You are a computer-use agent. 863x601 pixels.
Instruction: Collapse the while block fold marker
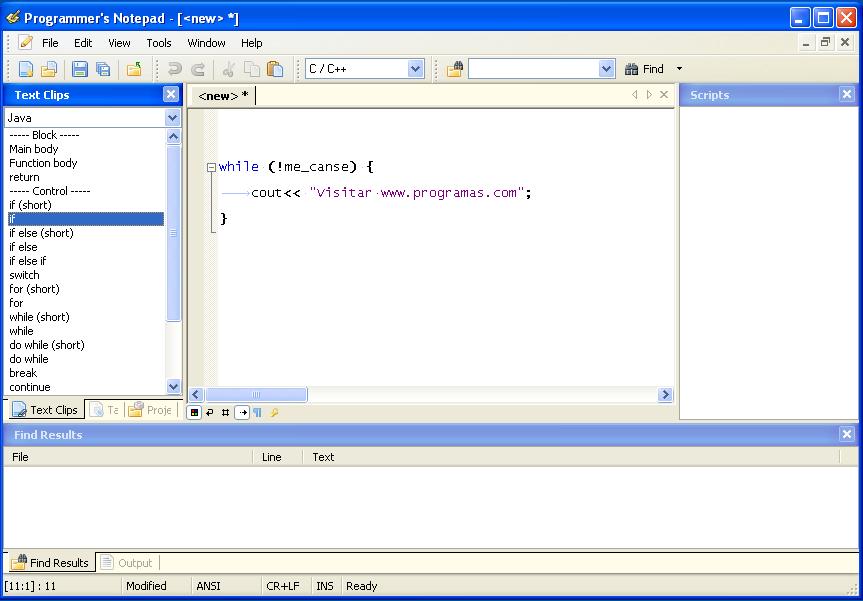[x=211, y=167]
